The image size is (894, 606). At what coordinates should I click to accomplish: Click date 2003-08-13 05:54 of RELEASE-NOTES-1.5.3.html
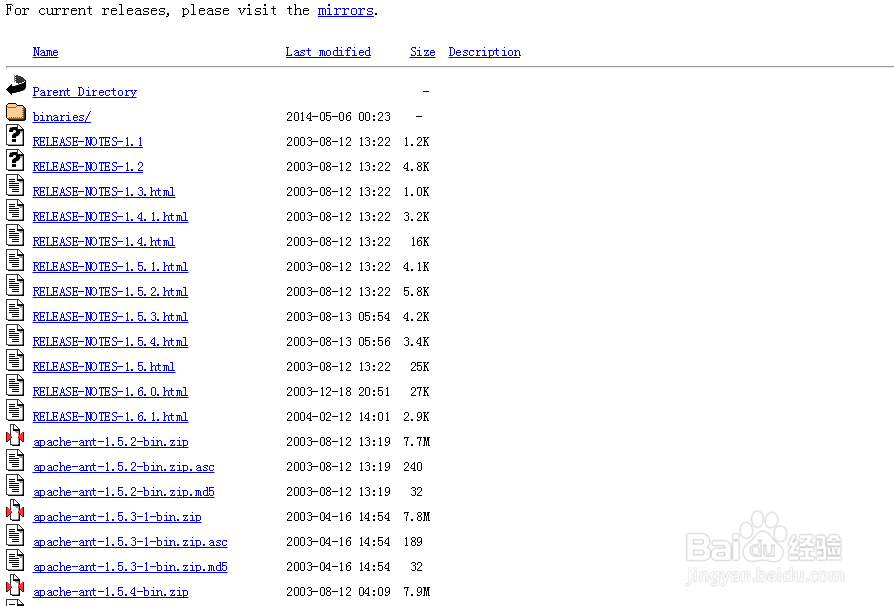(338, 318)
